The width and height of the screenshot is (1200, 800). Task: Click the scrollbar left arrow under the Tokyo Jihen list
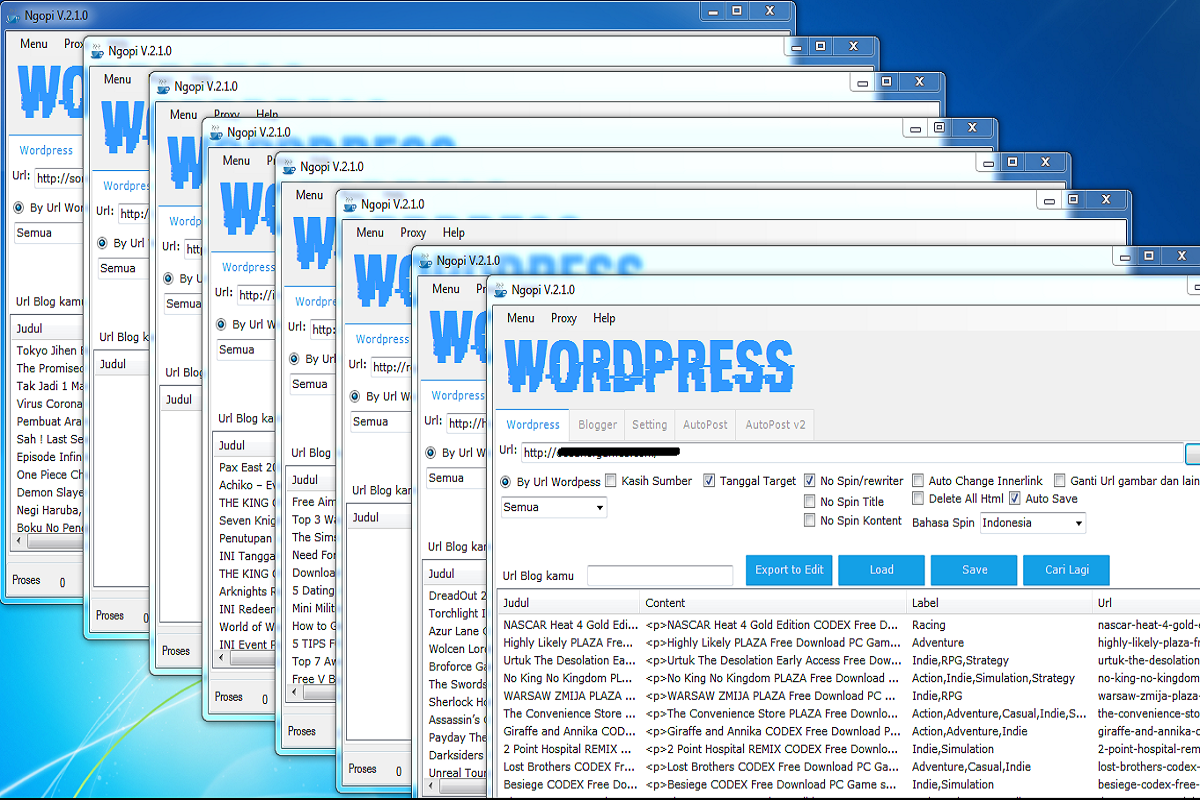(x=20, y=542)
